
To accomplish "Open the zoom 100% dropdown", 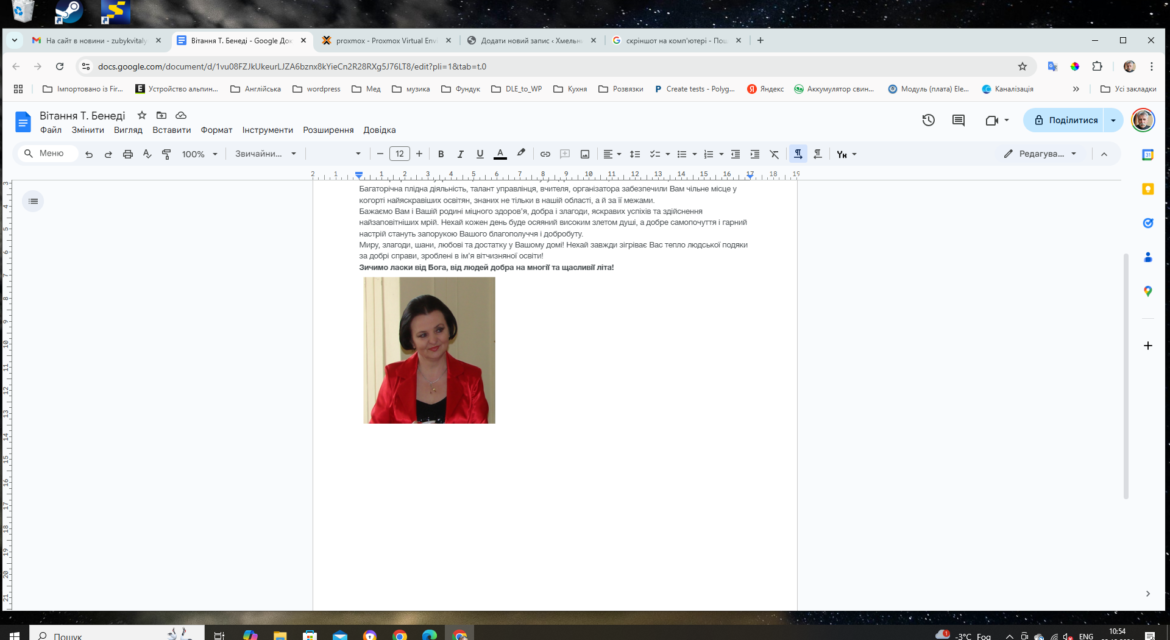I will (x=199, y=154).
